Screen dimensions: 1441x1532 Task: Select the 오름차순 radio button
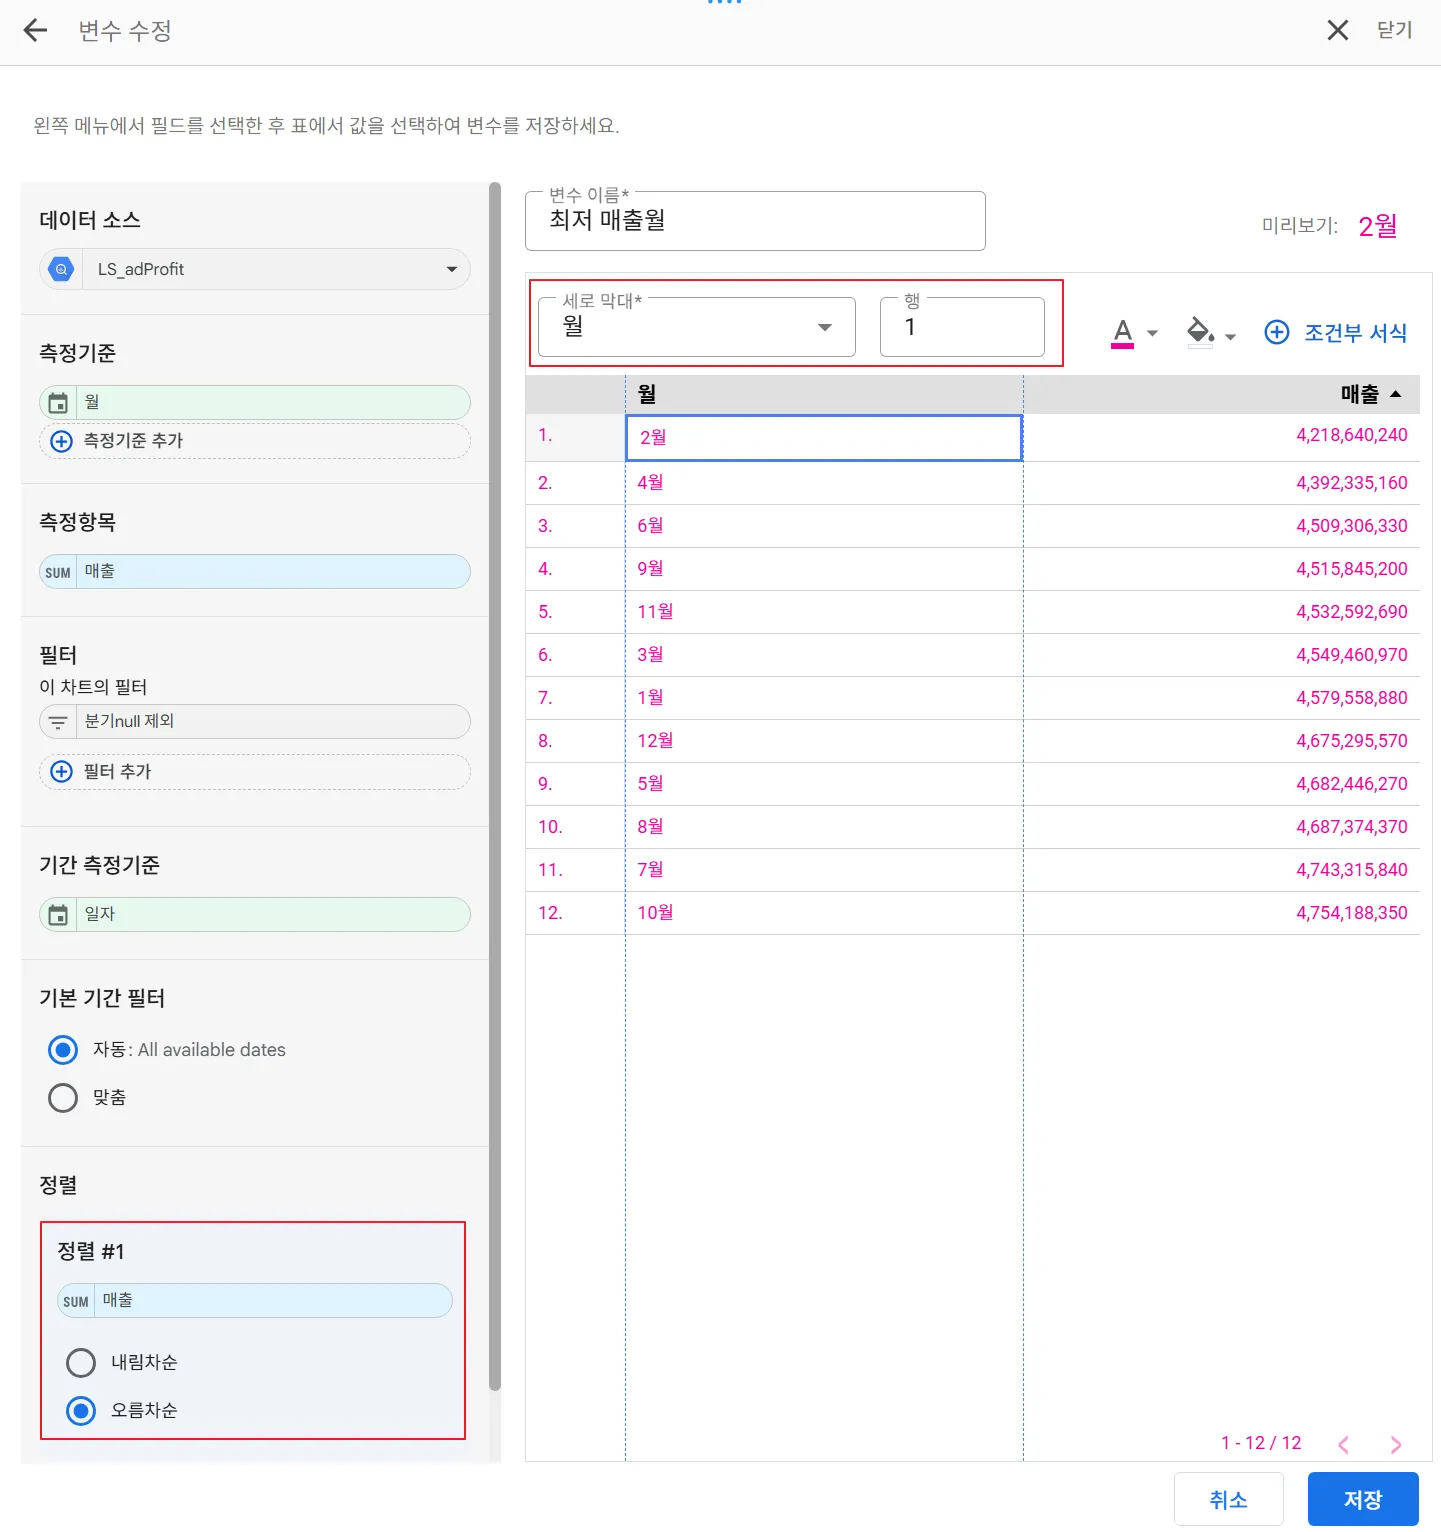tap(81, 1410)
